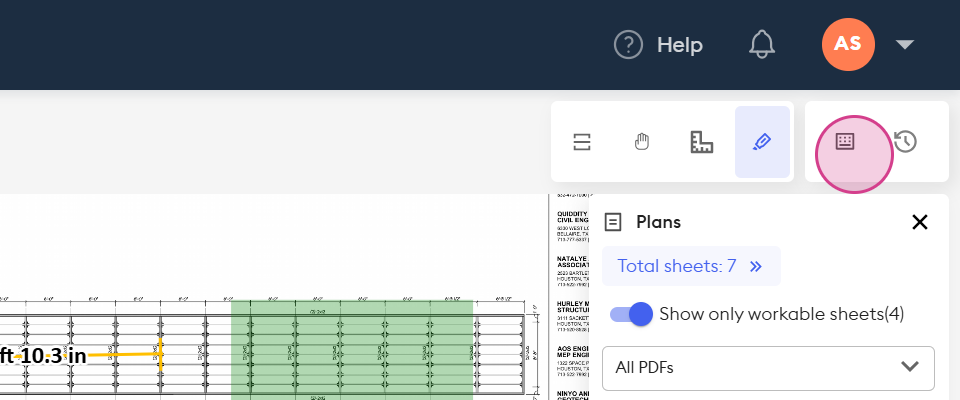Close the Plans panel
Image resolution: width=960 pixels, height=400 pixels.
[920, 222]
